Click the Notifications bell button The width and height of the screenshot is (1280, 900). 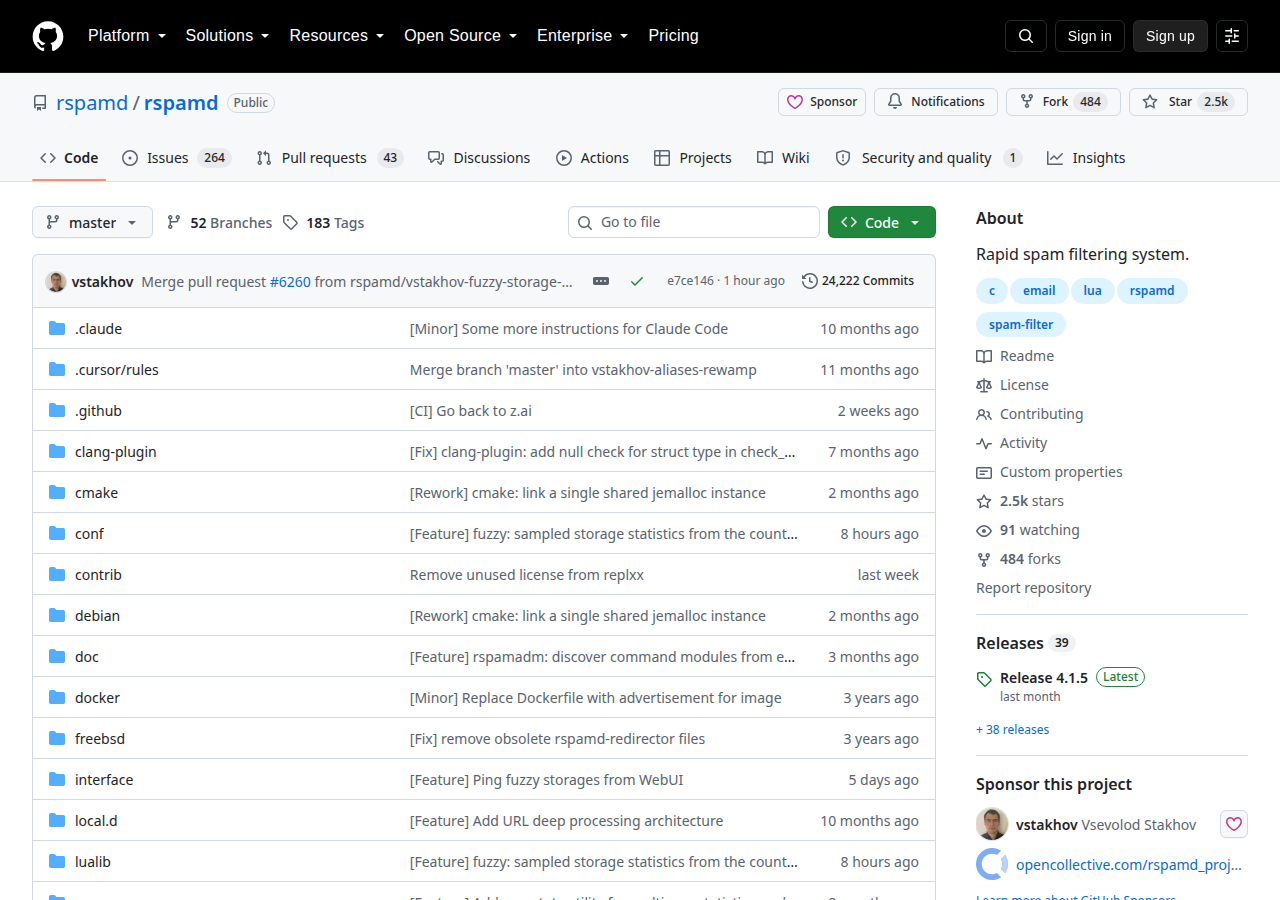tap(936, 102)
